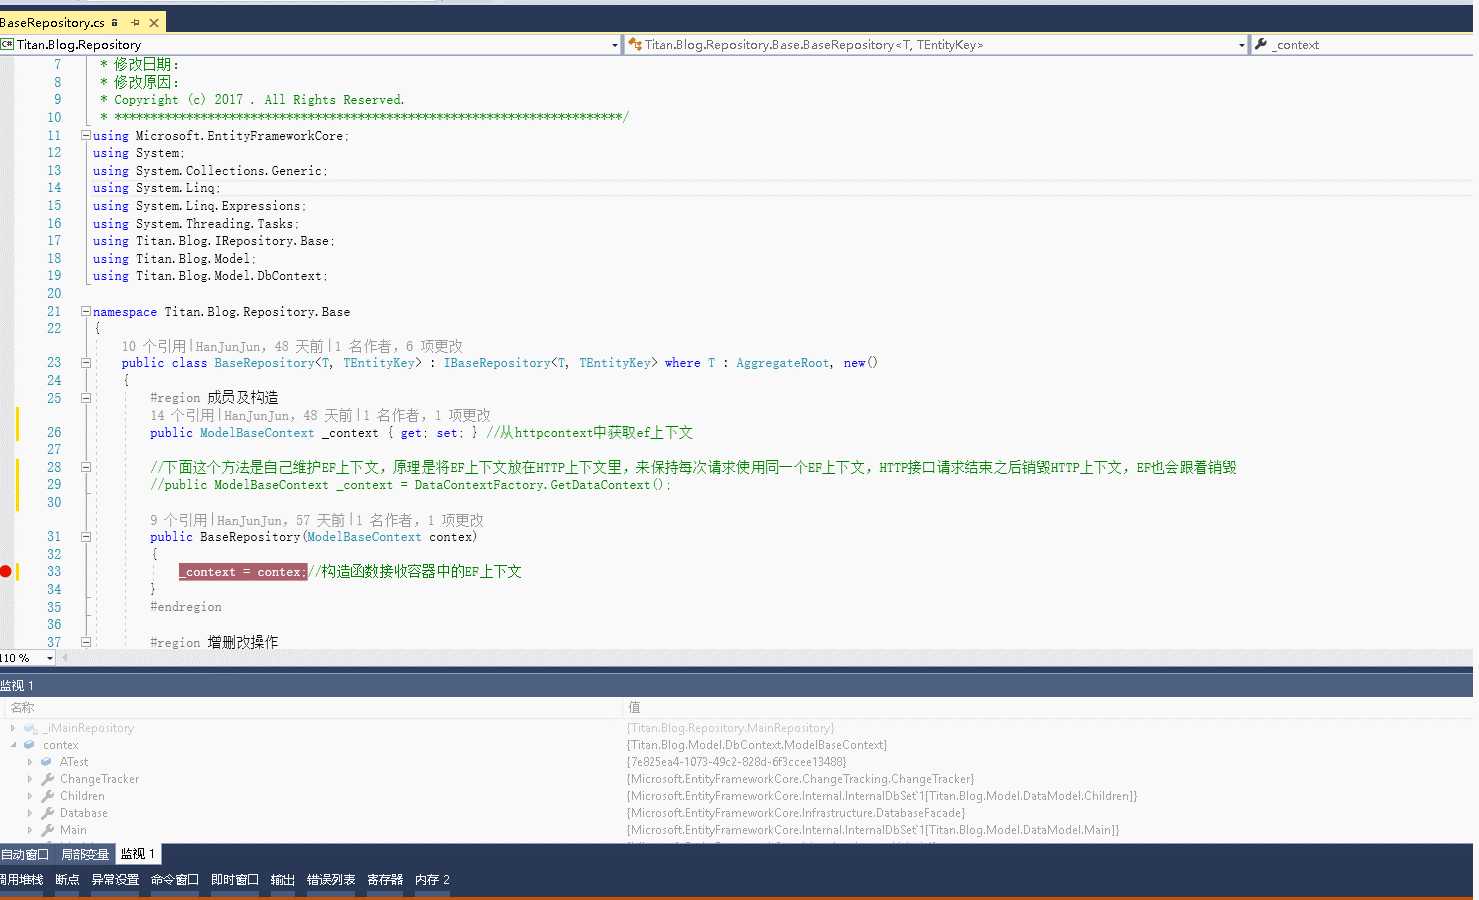
Task: Collapse the BaseRepository class at line 23
Action: (x=85, y=363)
